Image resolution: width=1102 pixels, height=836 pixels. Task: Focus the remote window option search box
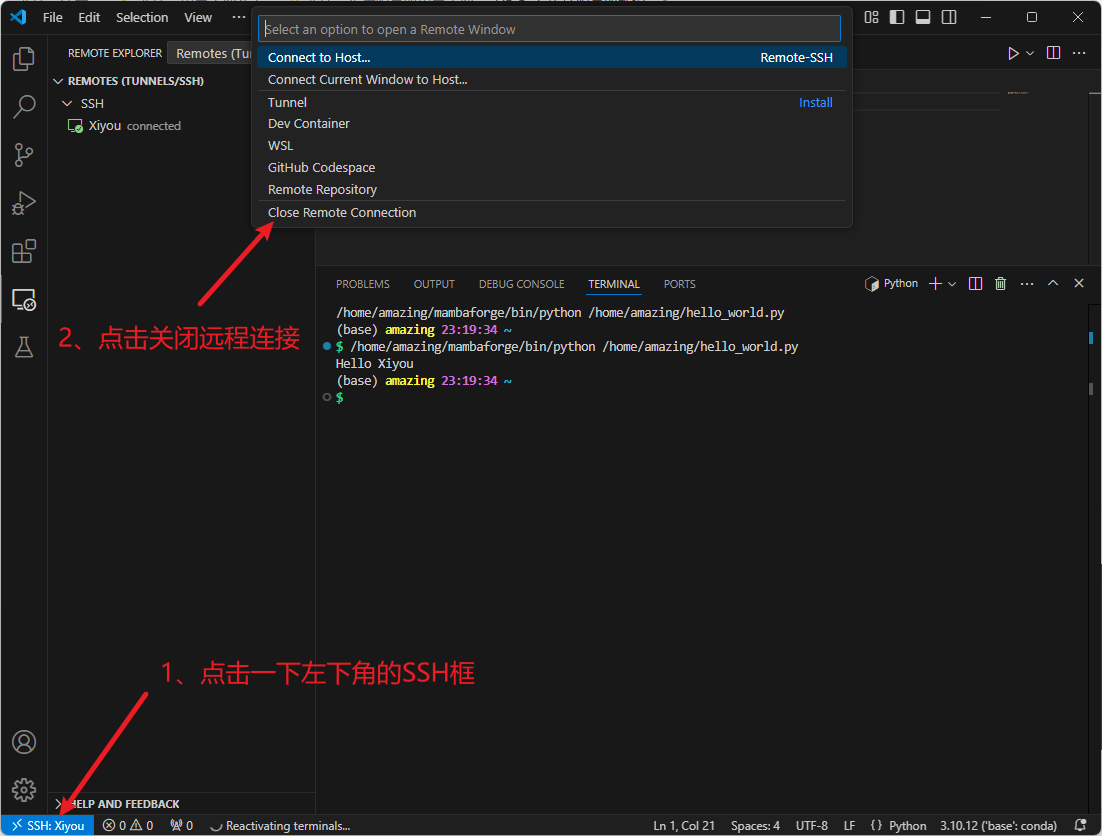[550, 29]
